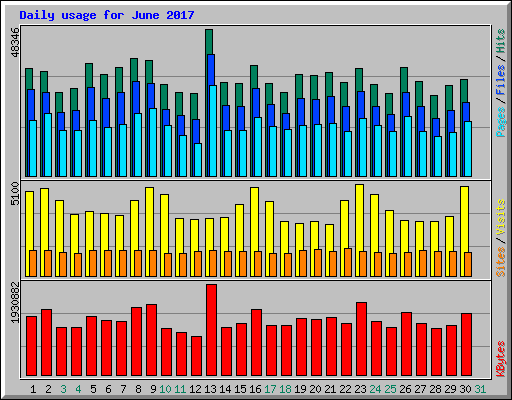Screen dimensions: 512x400
Task: Click the yellow Visits bar for day 9
Action: [x=149, y=219]
